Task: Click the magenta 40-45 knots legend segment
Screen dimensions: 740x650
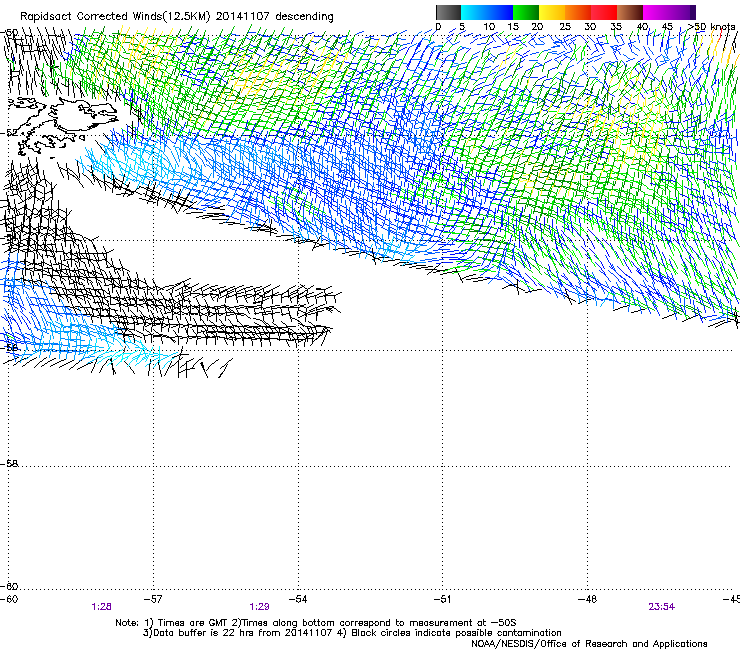Action: [x=656, y=12]
